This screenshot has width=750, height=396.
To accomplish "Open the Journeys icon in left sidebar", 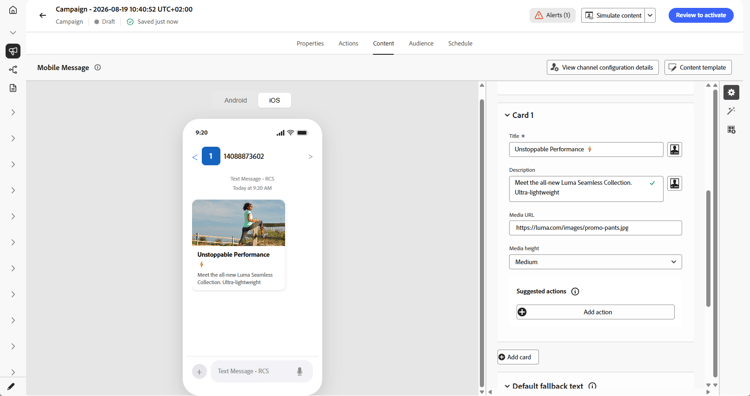I will (13, 70).
